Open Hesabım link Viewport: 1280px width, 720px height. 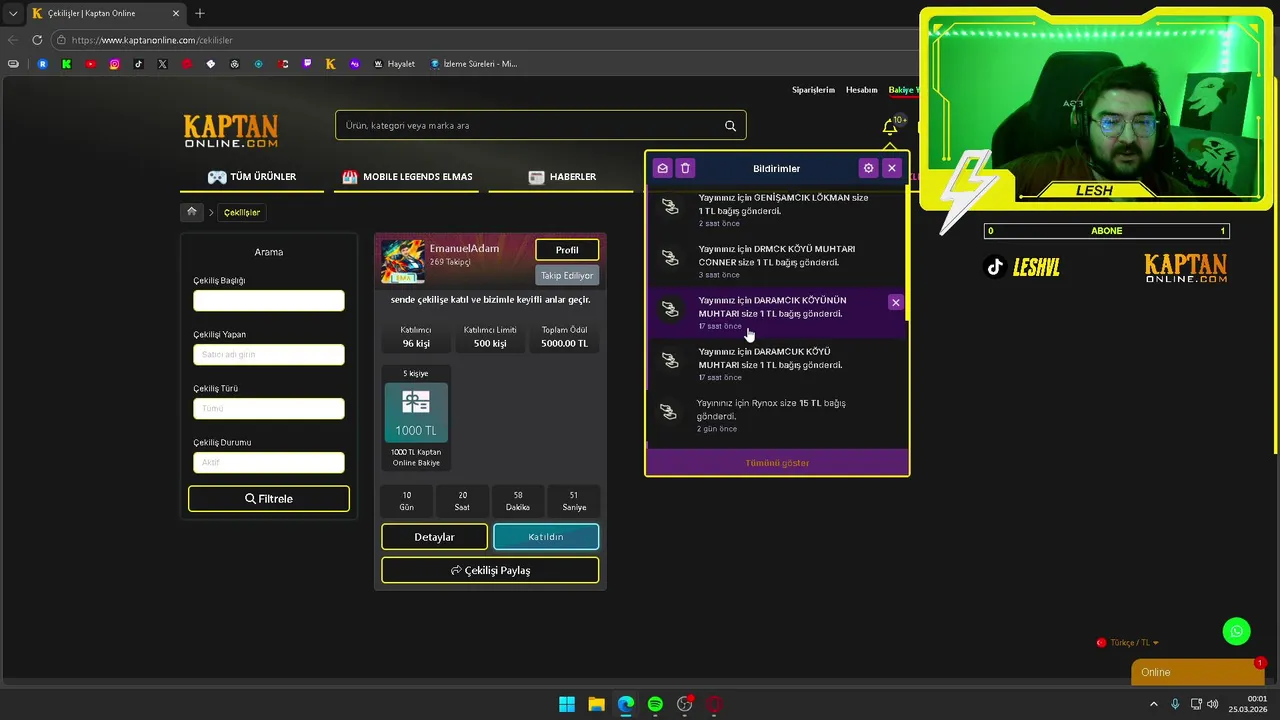[861, 90]
